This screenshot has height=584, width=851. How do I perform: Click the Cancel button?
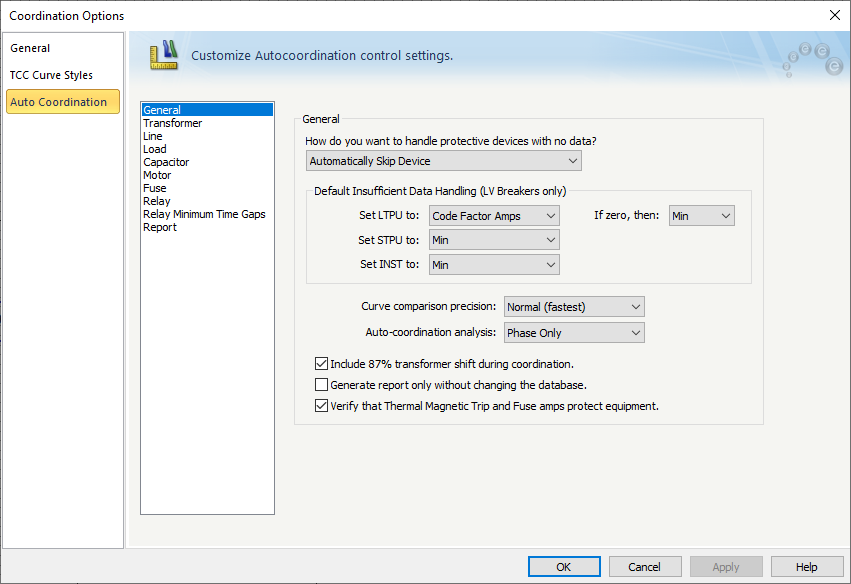[x=644, y=567]
